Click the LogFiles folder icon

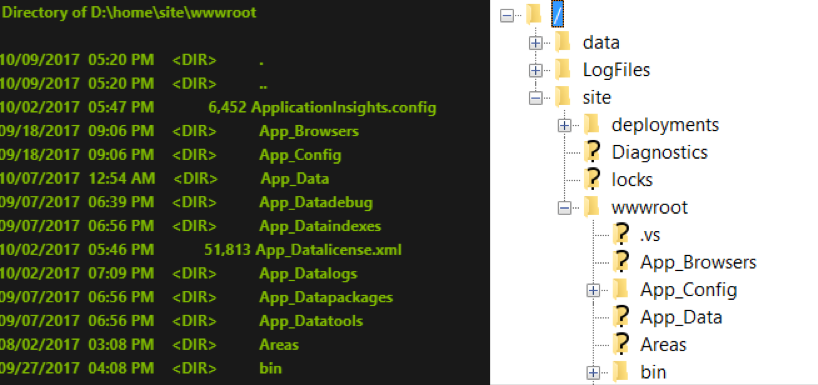coord(562,69)
